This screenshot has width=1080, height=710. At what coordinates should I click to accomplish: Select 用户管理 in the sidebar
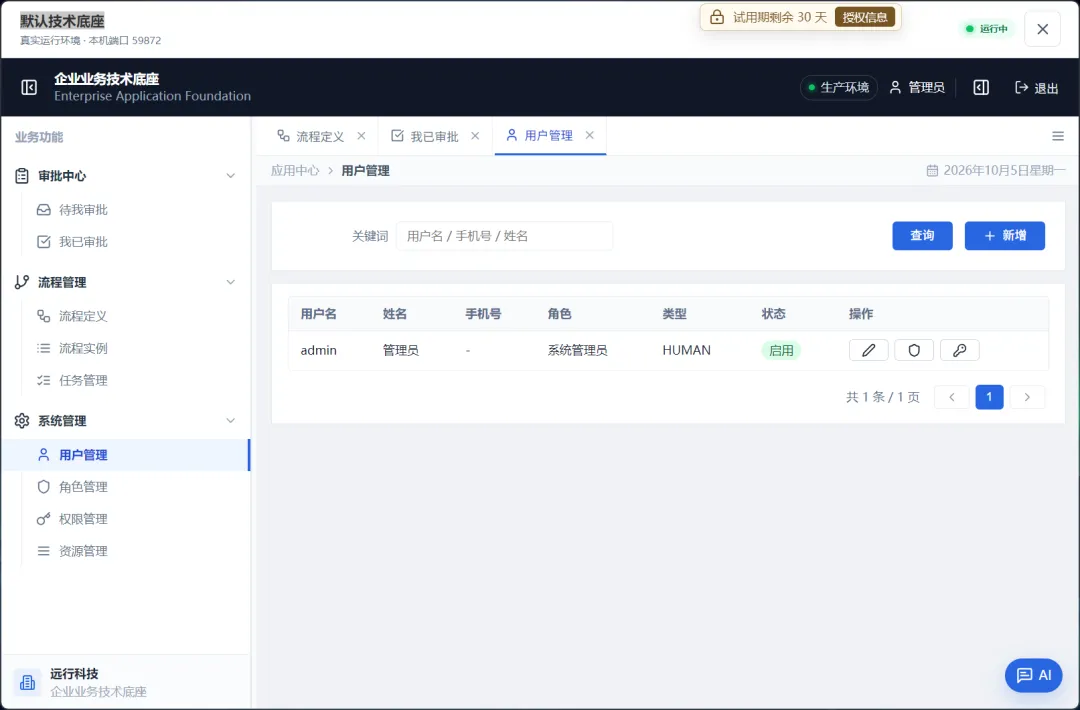pyautogui.click(x=125, y=455)
